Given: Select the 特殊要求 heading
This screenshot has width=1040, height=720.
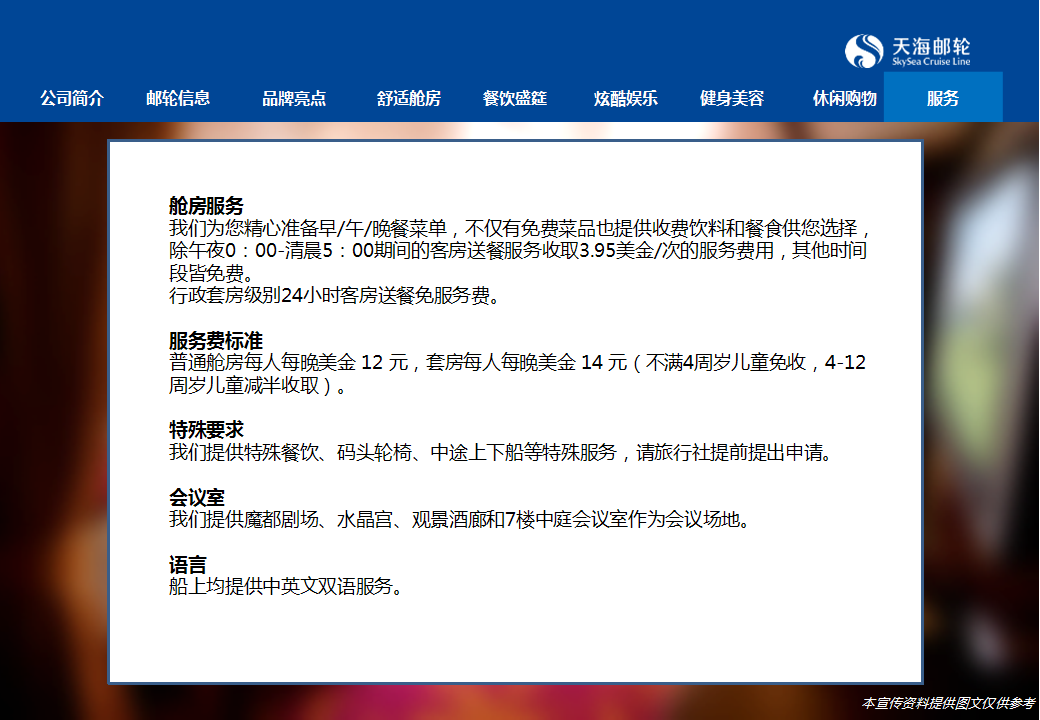Looking at the screenshot, I should coord(206,430).
